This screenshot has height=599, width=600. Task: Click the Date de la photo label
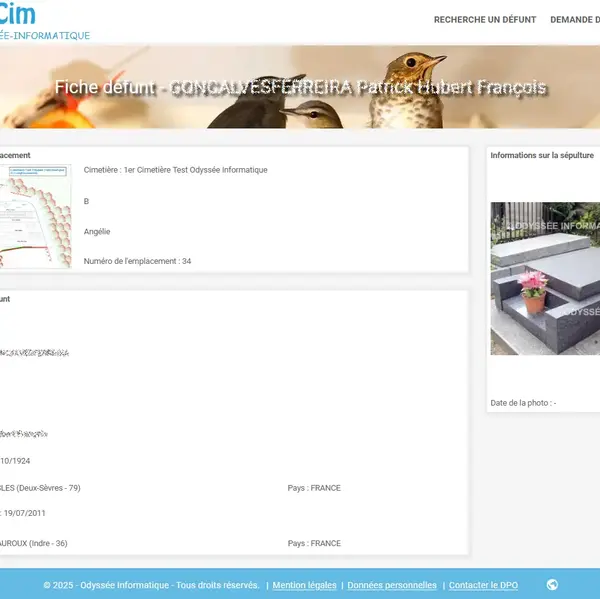[x=523, y=403]
